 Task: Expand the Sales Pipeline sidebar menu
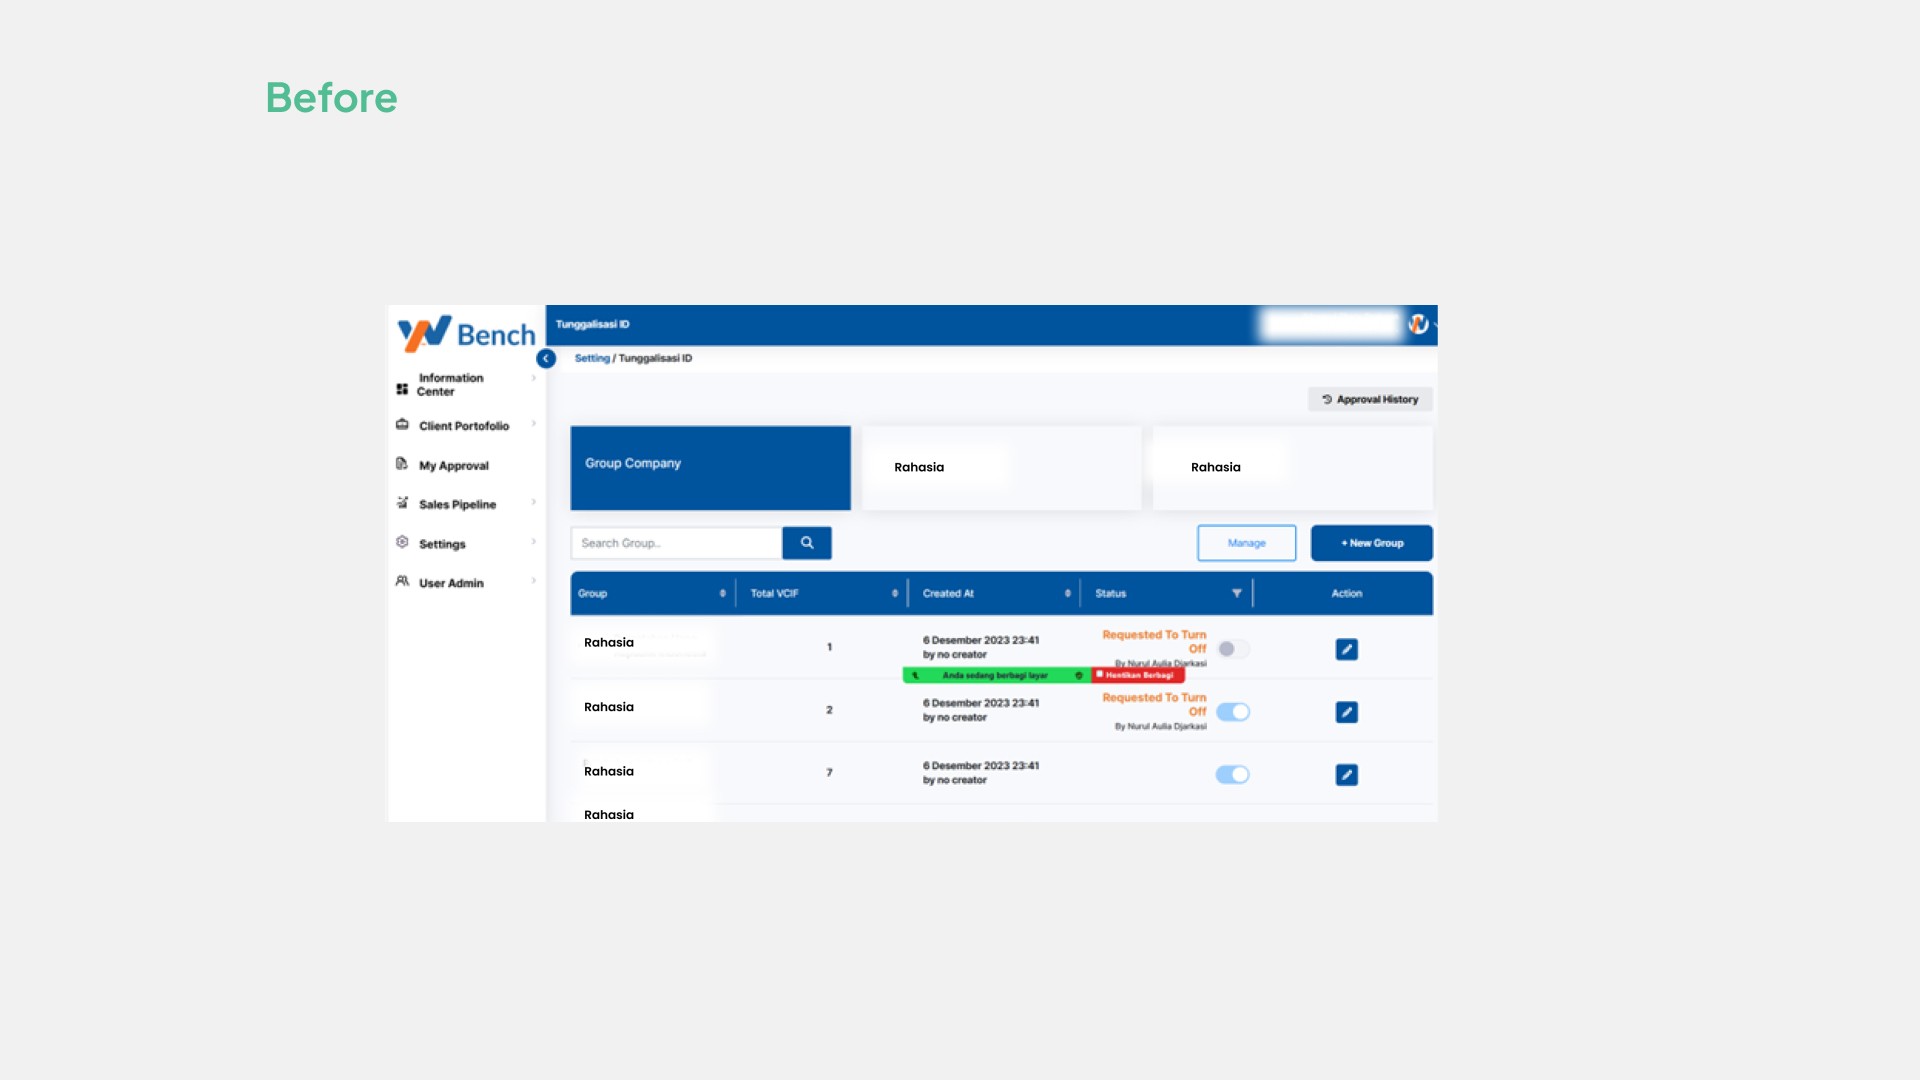pos(457,504)
